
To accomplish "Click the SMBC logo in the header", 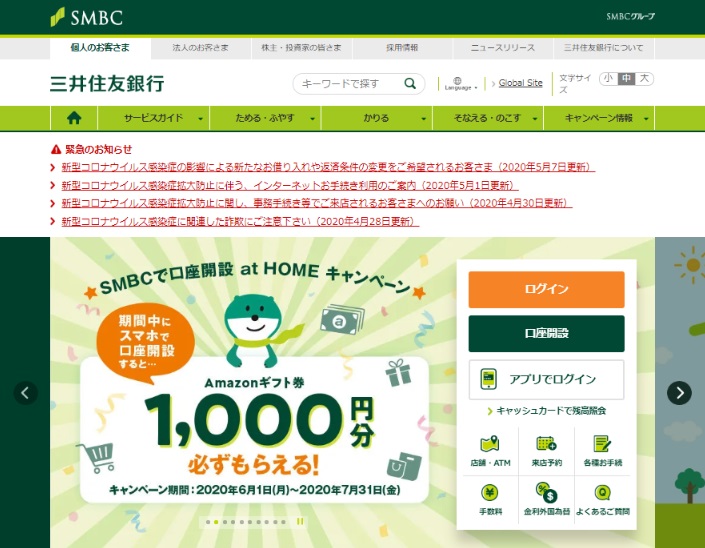I will (x=86, y=17).
